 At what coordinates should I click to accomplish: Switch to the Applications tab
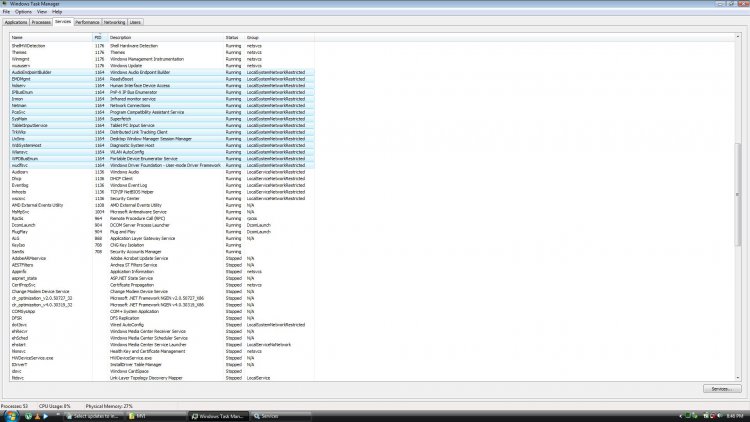tap(16, 22)
